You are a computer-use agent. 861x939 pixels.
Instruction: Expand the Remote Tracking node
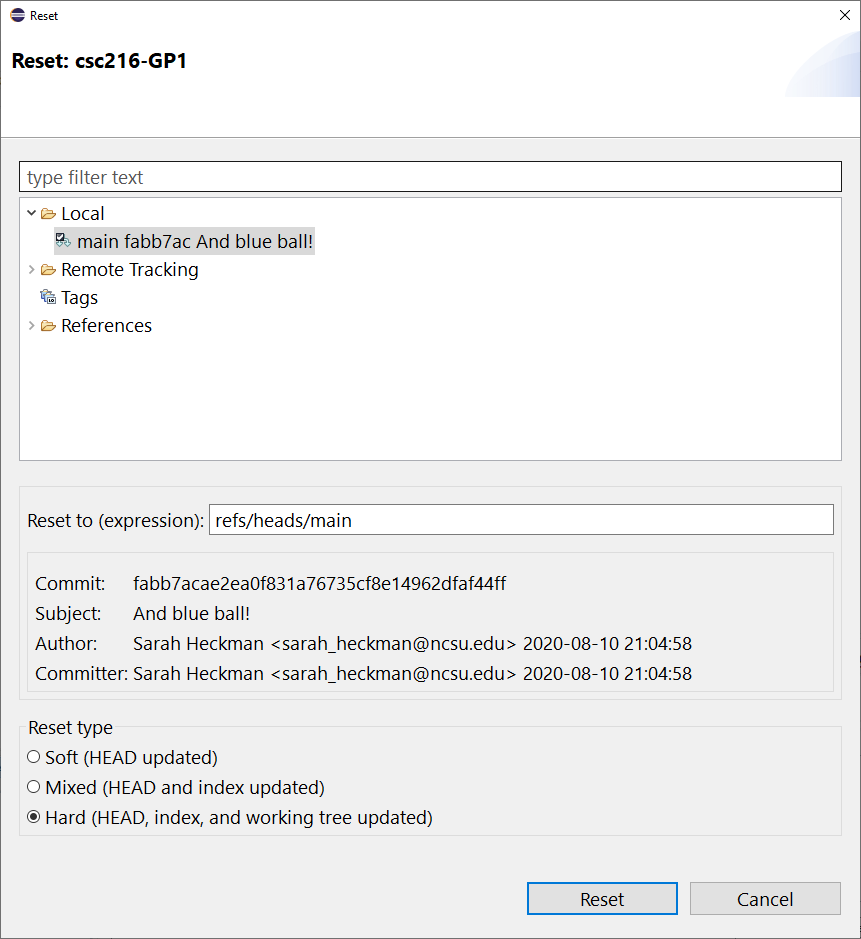tap(32, 270)
